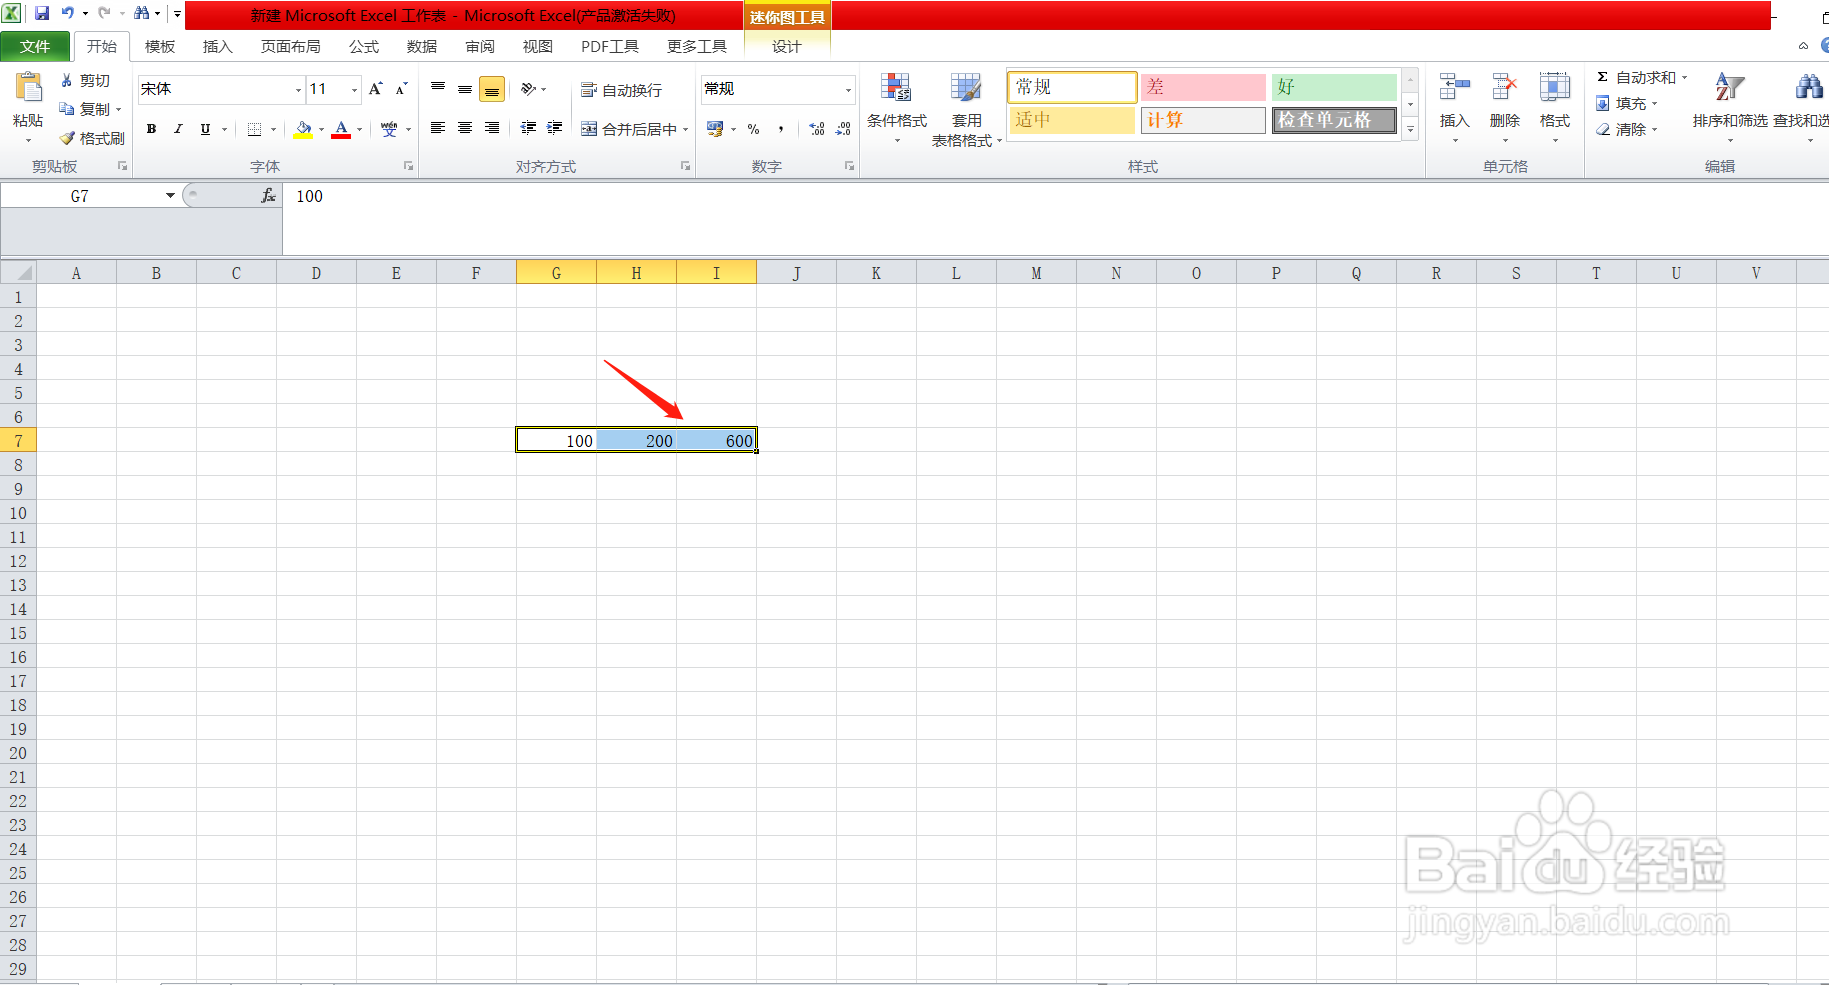Open the Conditional Formatting icon
1829x985 pixels.
(896, 88)
